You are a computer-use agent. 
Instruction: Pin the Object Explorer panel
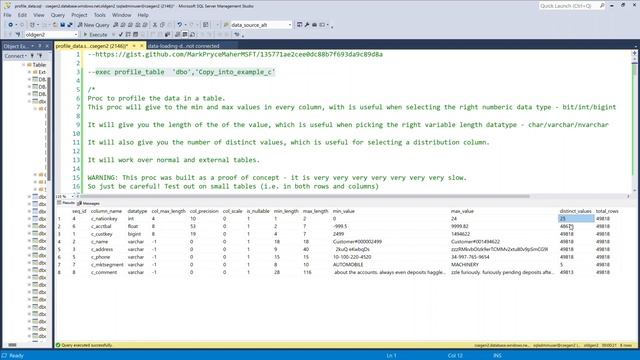click(x=40, y=46)
